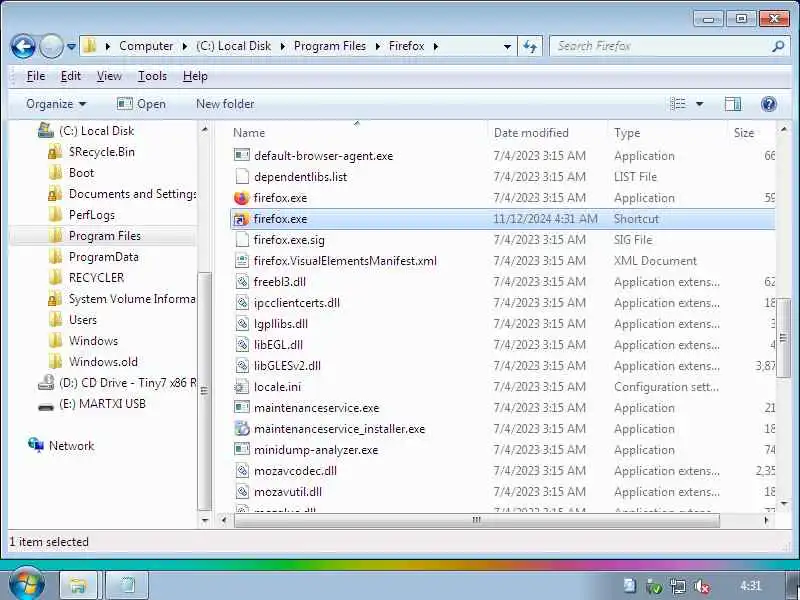This screenshot has width=800, height=600.
Task: Open the Edit menu
Action: coord(70,76)
